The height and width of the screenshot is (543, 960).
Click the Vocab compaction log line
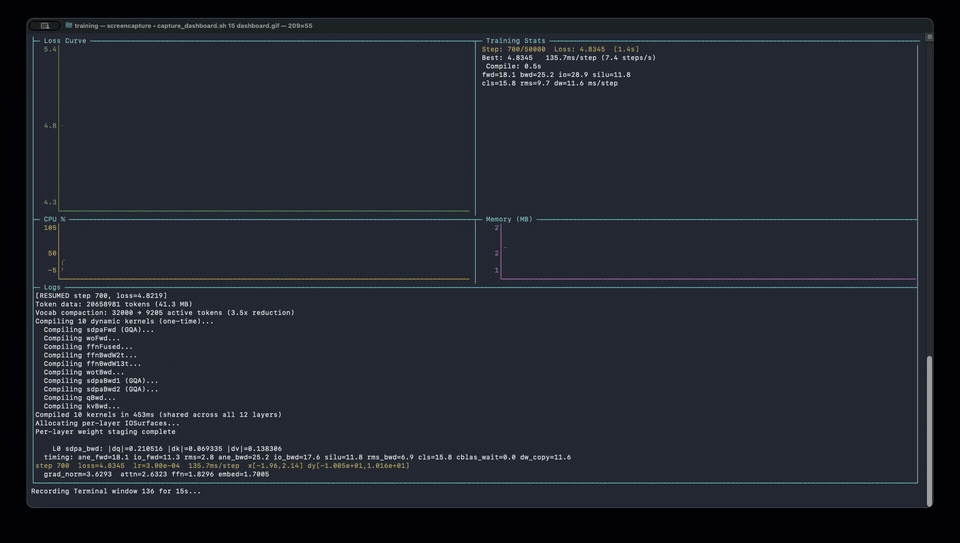(165, 313)
